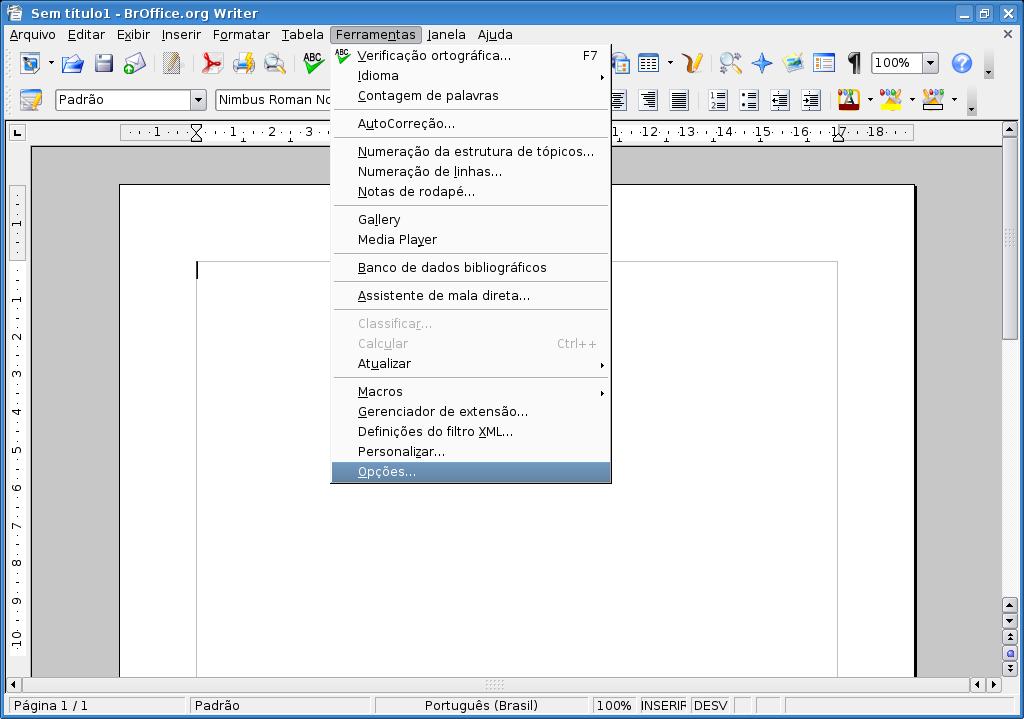1024x719 pixels.
Task: Click the Edit File pencil-and-page icon
Action: (x=172, y=63)
